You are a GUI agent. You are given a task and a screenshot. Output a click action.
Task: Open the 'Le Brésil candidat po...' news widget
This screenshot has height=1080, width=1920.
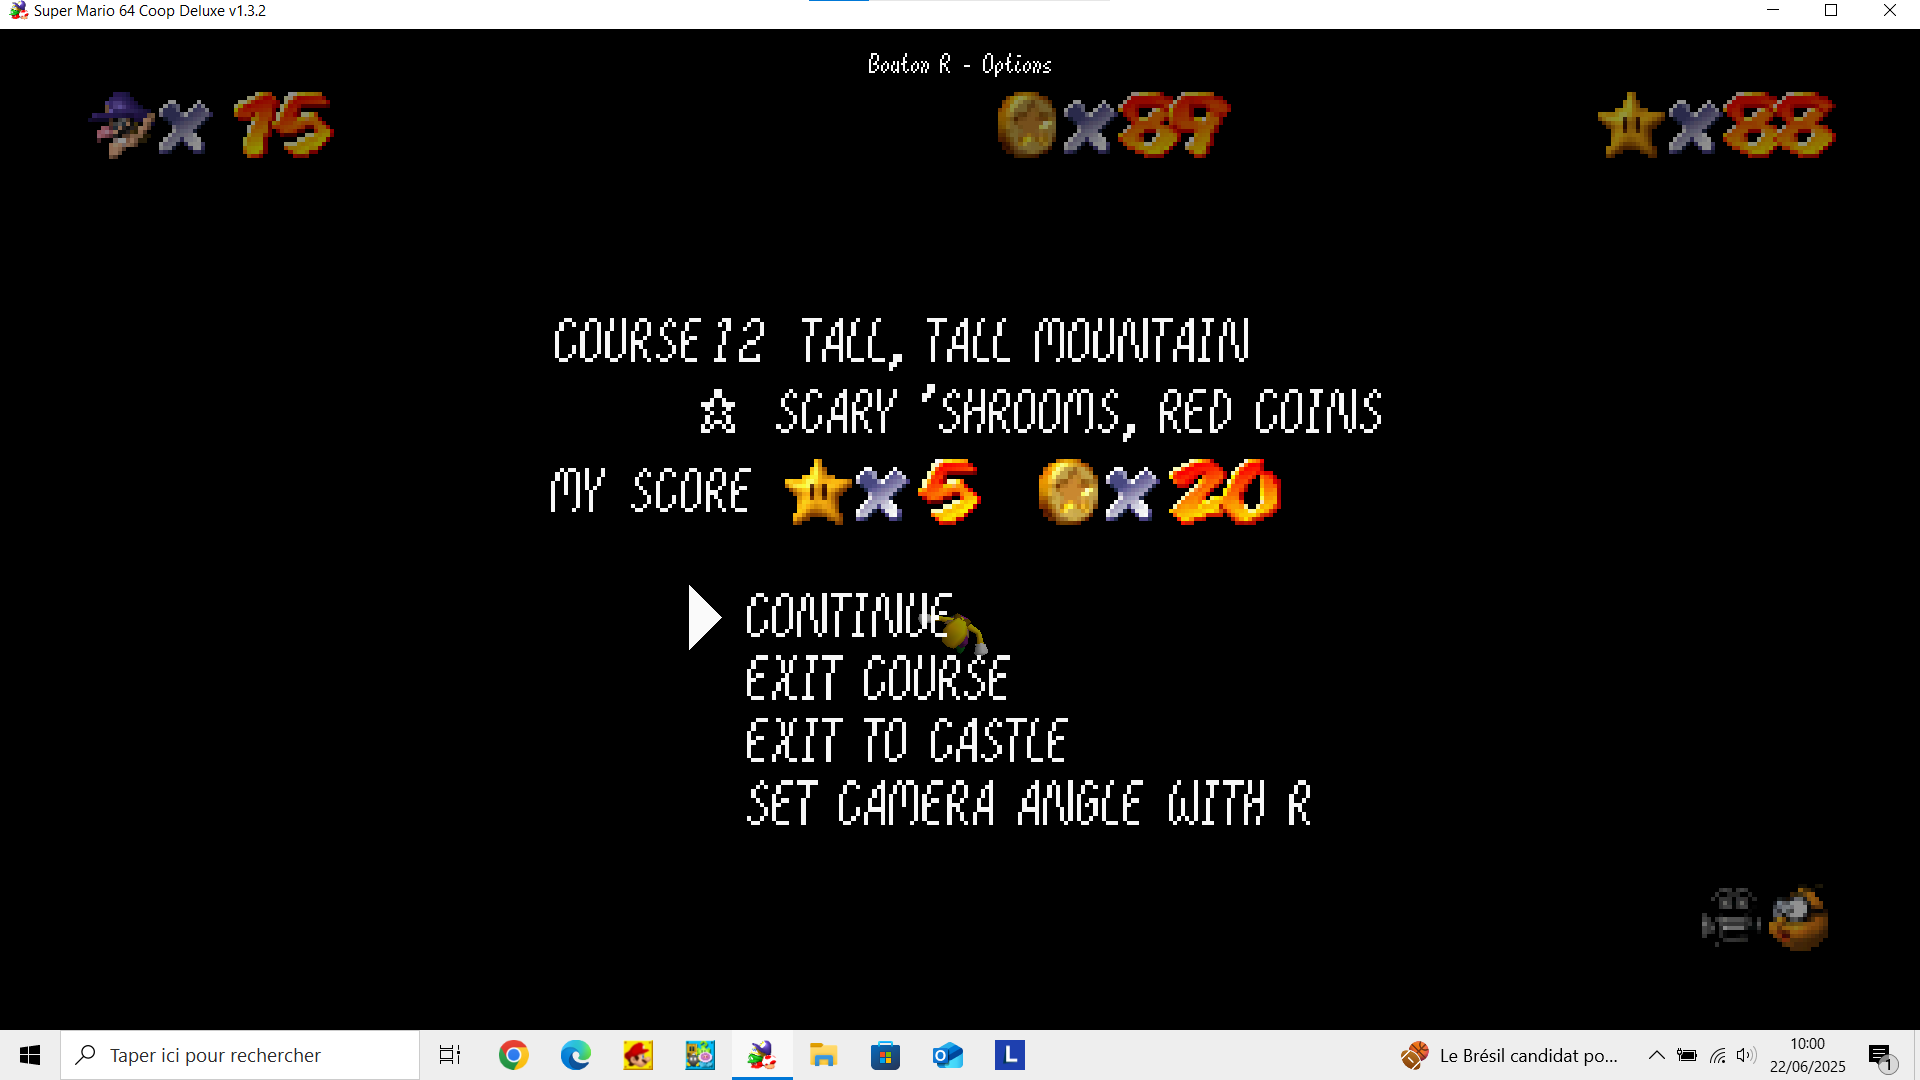pos(1509,1055)
